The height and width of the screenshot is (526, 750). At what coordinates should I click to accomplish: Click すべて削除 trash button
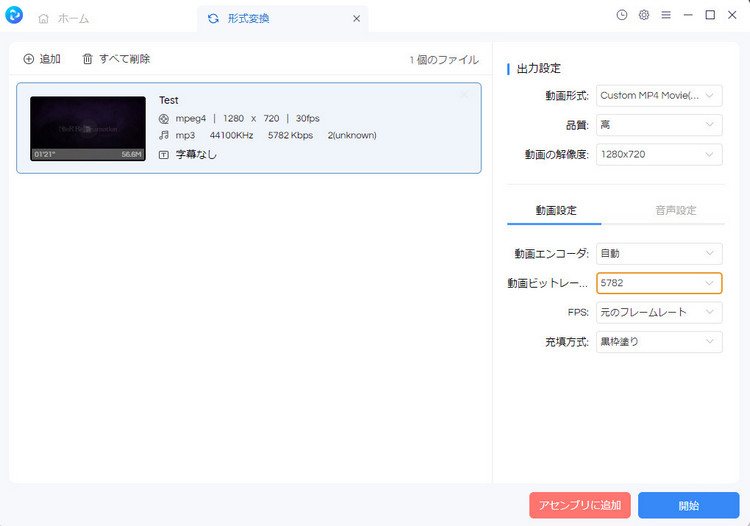(116, 59)
